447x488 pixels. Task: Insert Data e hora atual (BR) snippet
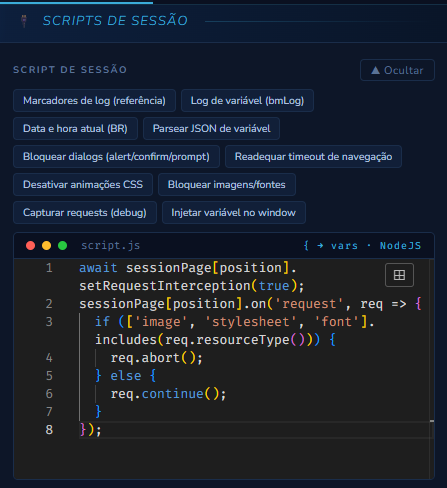(x=75, y=128)
